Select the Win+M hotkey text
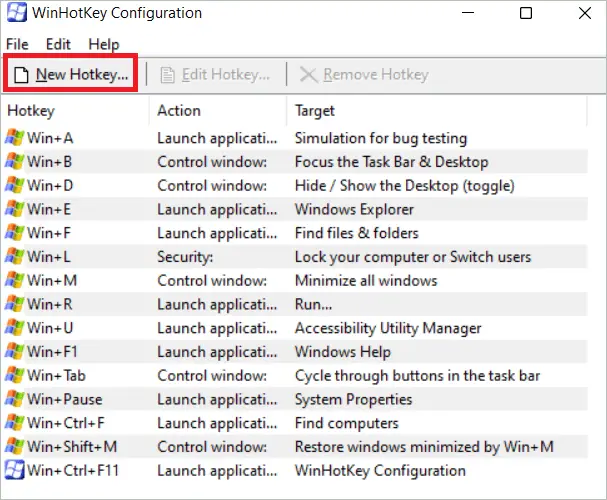The width and height of the screenshot is (607, 500). coord(52,281)
